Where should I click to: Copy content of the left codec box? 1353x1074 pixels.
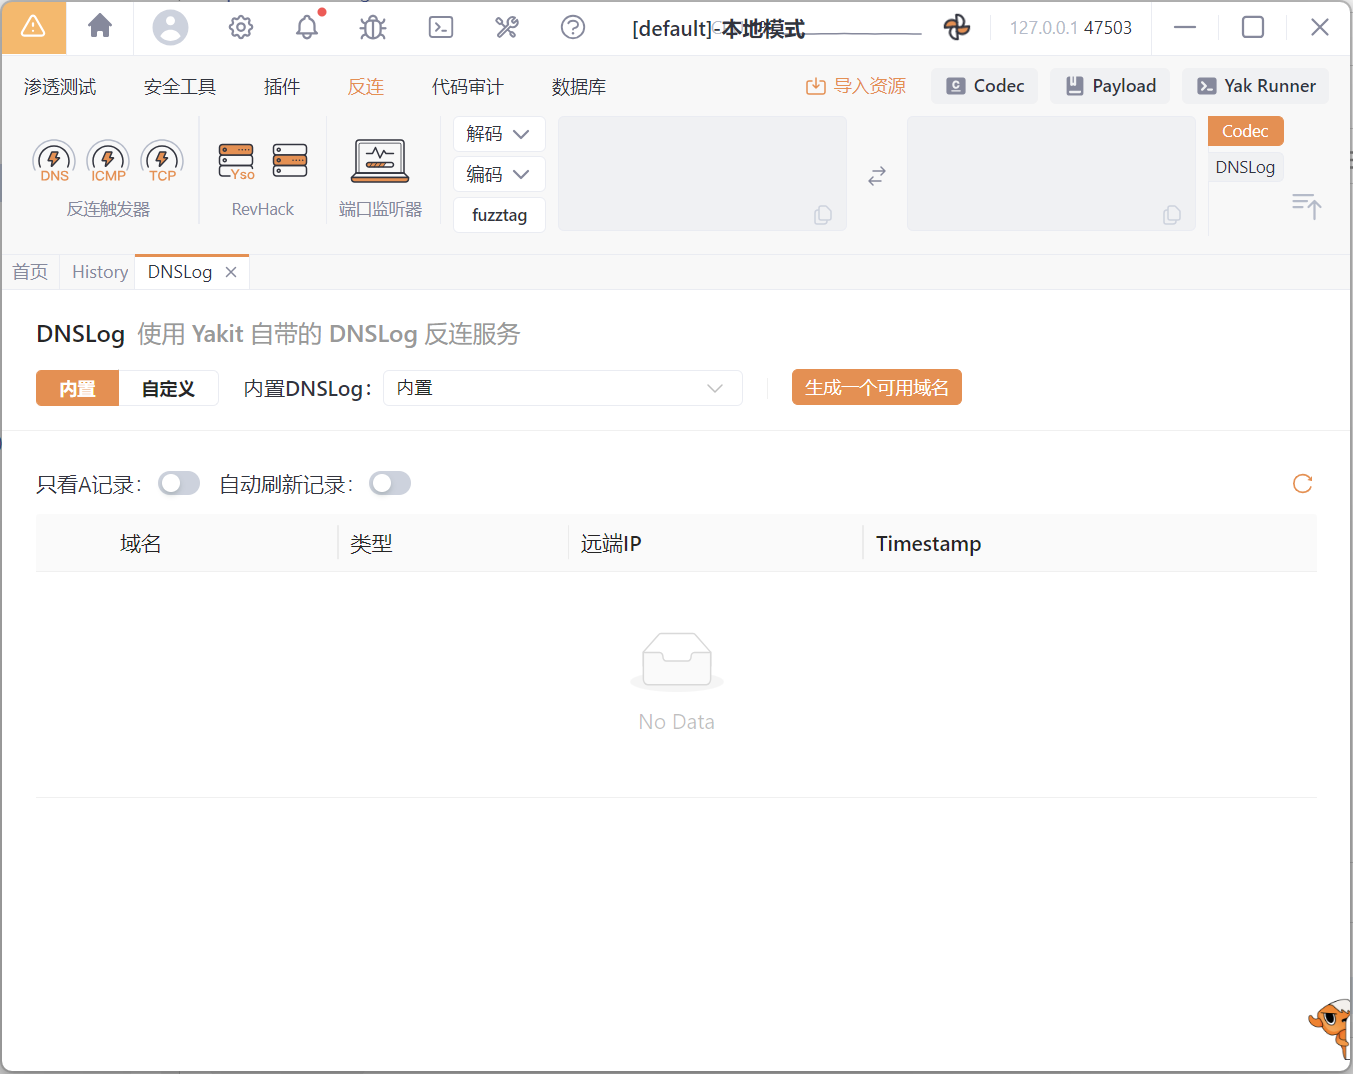(823, 215)
